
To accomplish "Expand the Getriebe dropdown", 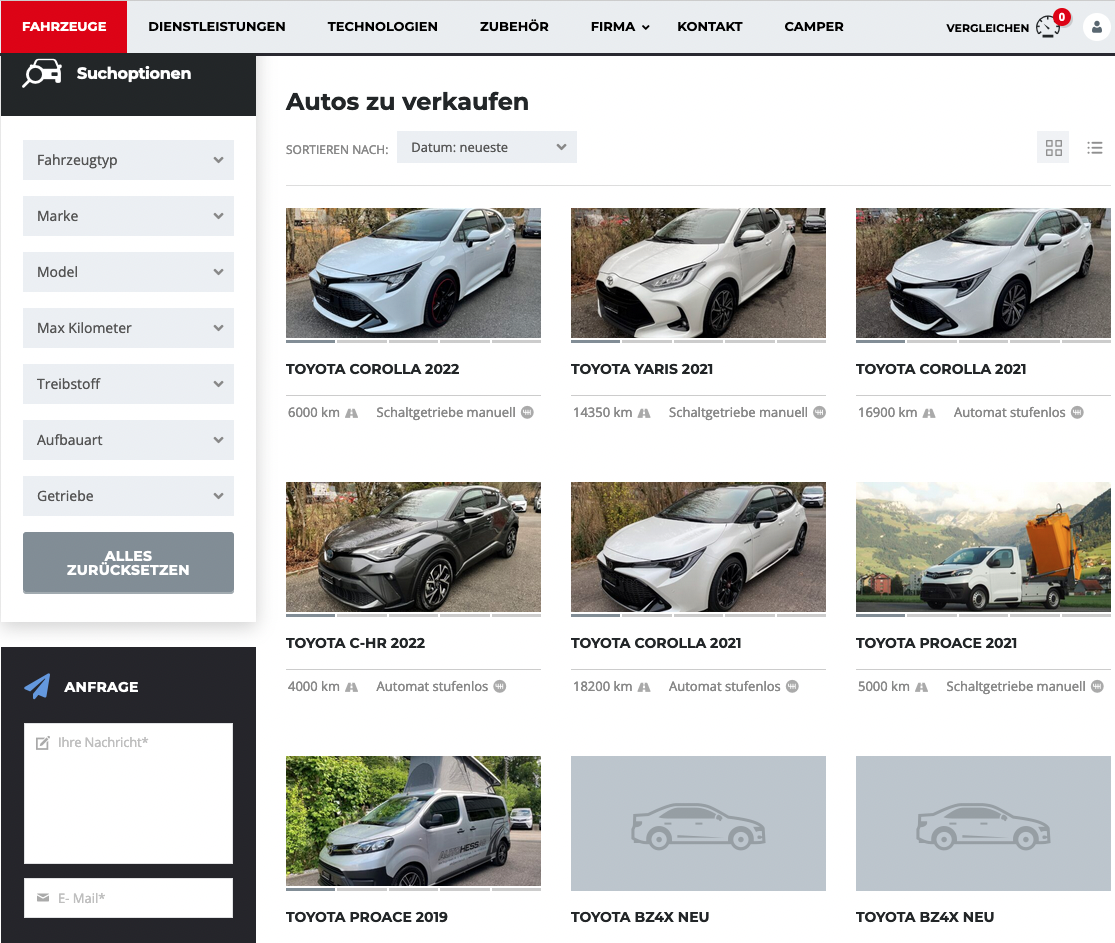I will pos(128,496).
